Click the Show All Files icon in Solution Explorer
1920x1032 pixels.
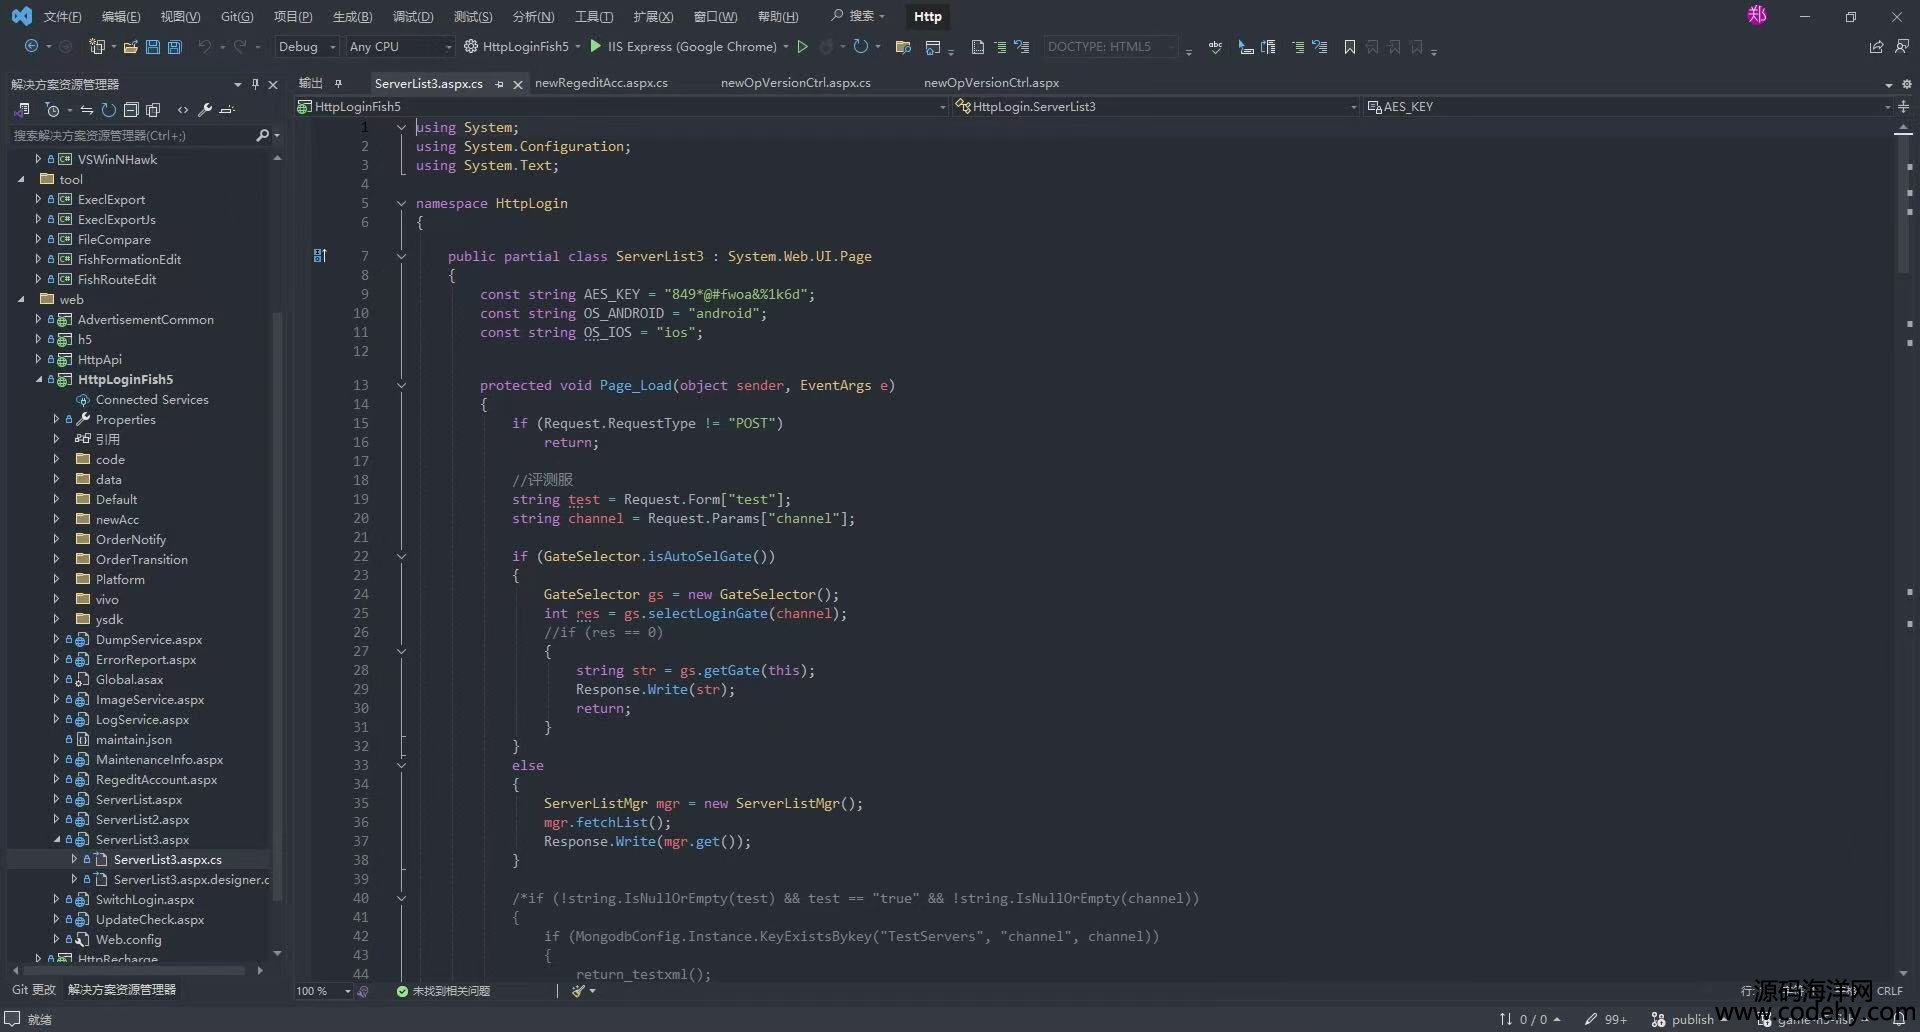(153, 110)
